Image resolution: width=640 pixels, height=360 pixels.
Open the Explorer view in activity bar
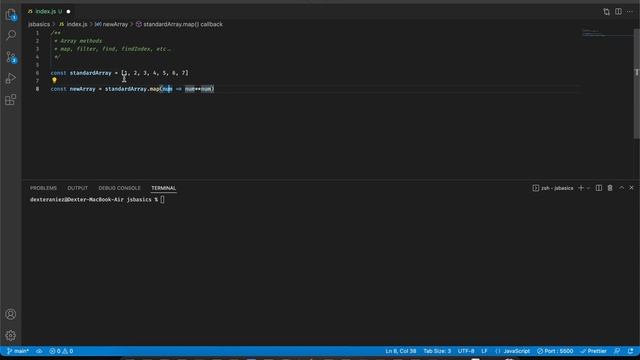pyautogui.click(x=11, y=15)
